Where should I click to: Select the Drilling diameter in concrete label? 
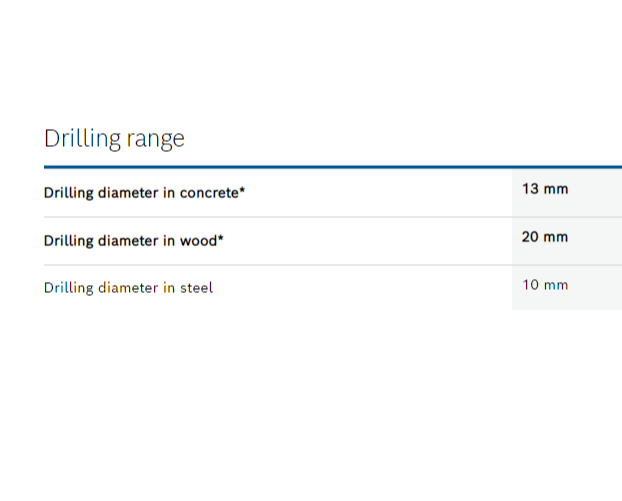pyautogui.click(x=144, y=193)
